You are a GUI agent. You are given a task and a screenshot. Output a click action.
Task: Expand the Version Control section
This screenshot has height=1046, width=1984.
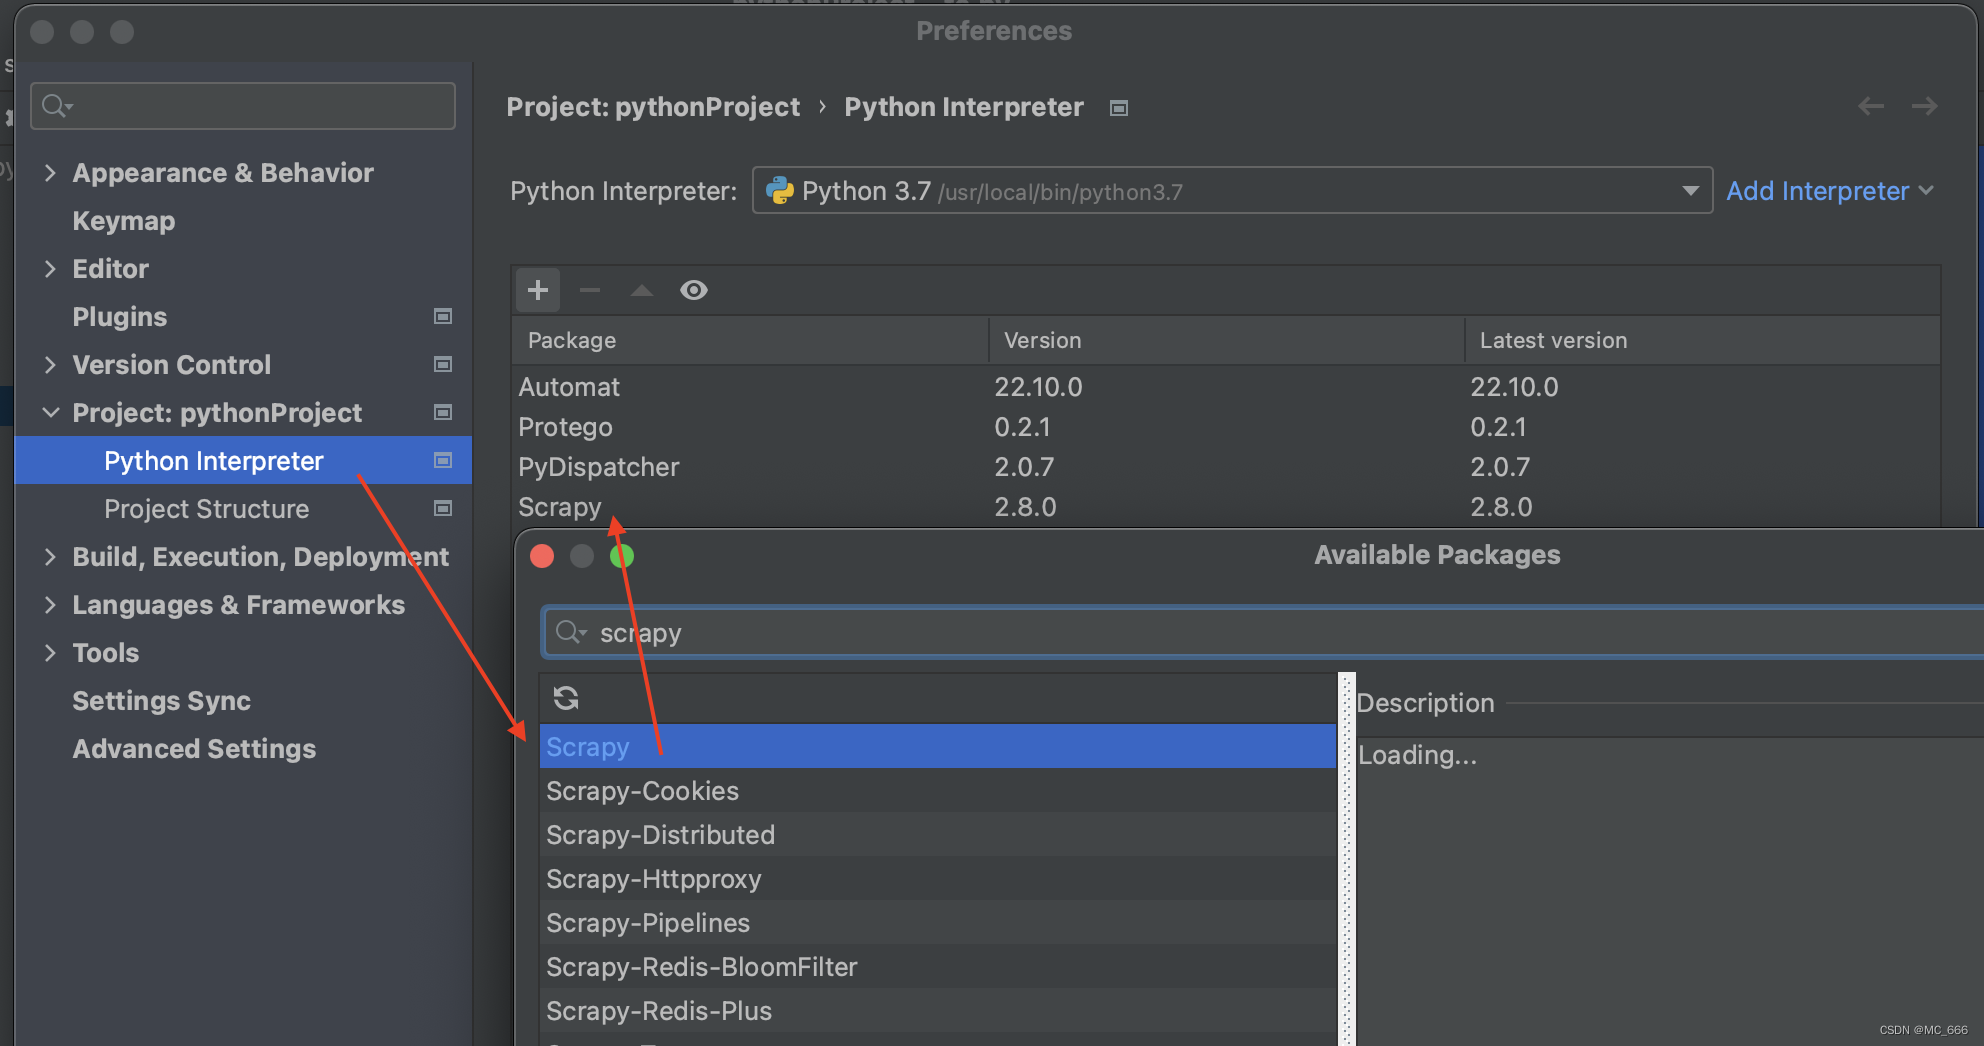click(x=50, y=365)
